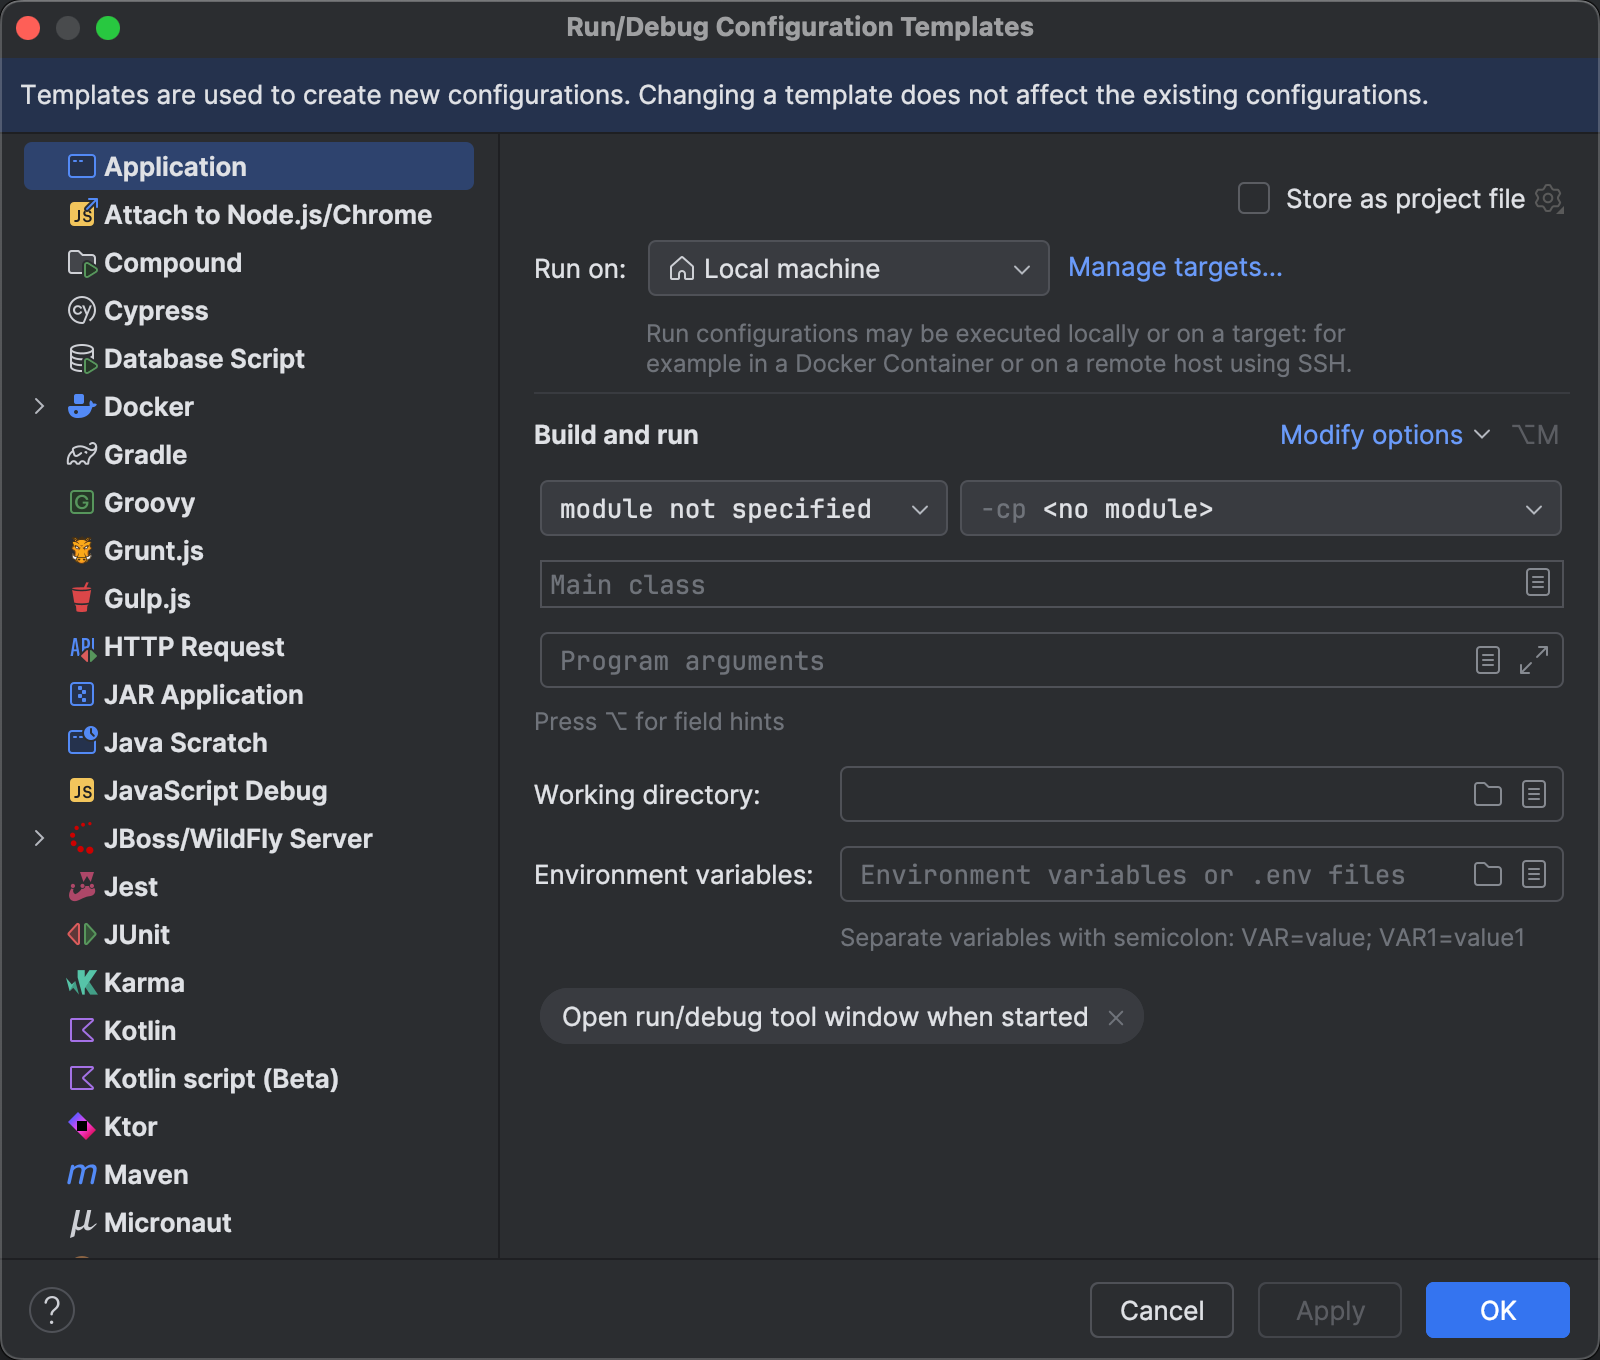Click the folder icon beside Working directory
1600x1360 pixels.
(1487, 794)
